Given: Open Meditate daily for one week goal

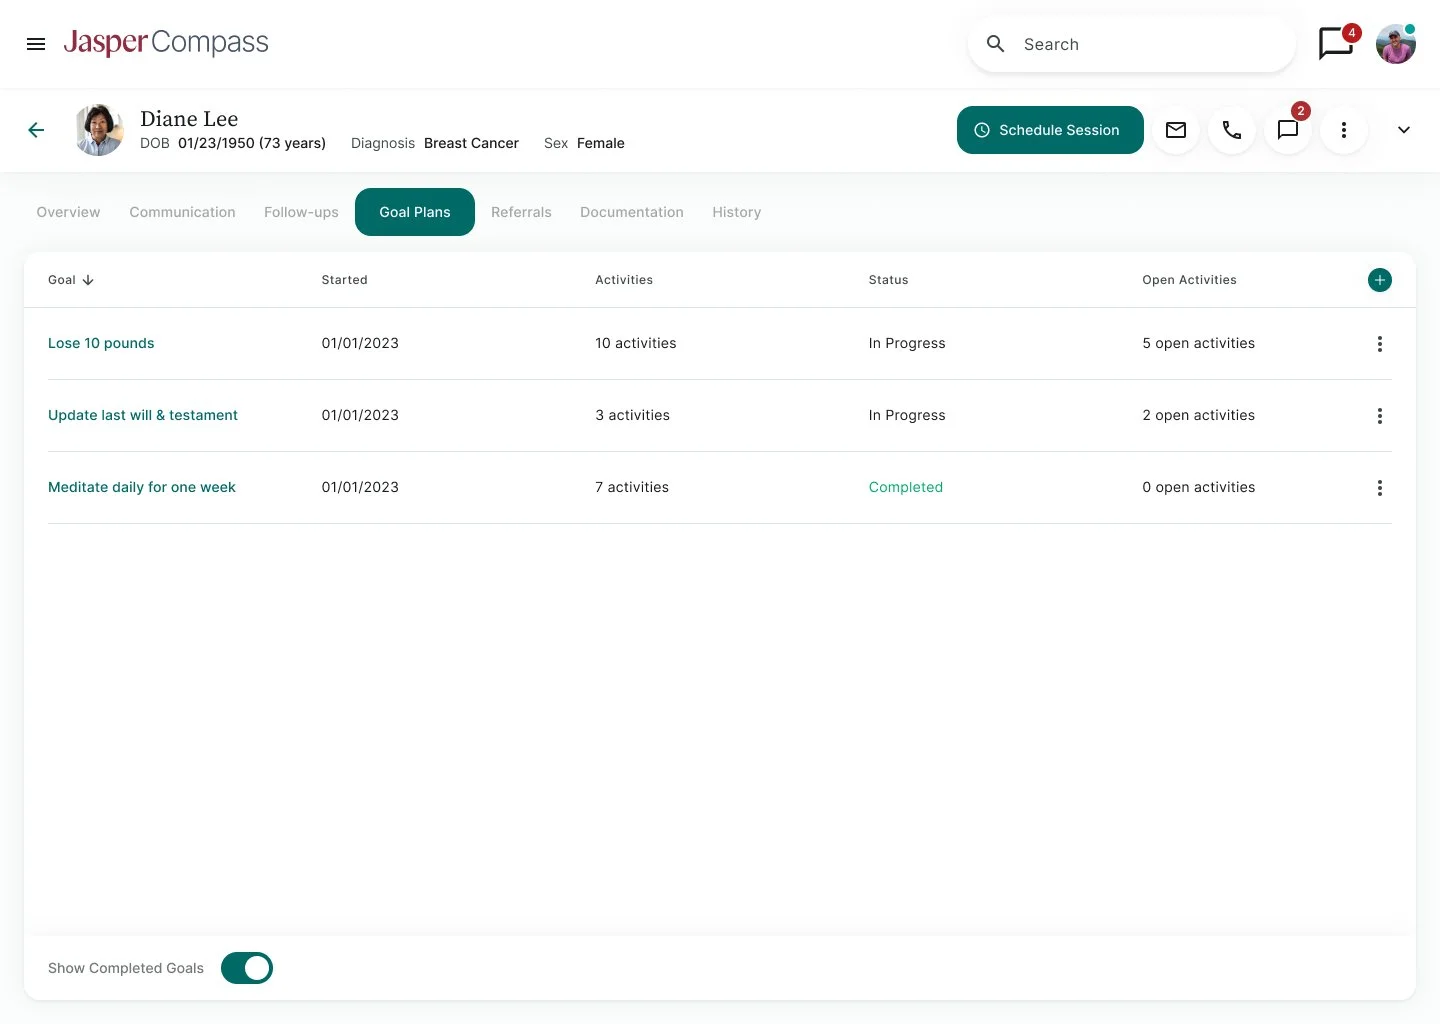Looking at the screenshot, I should pyautogui.click(x=142, y=487).
